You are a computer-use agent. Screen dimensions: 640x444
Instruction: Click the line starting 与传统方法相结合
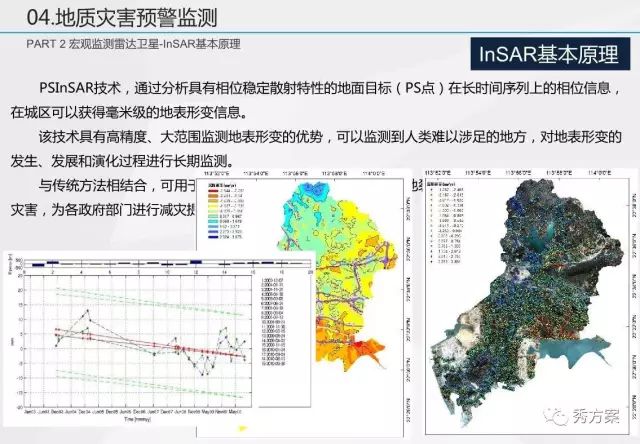pos(118,186)
